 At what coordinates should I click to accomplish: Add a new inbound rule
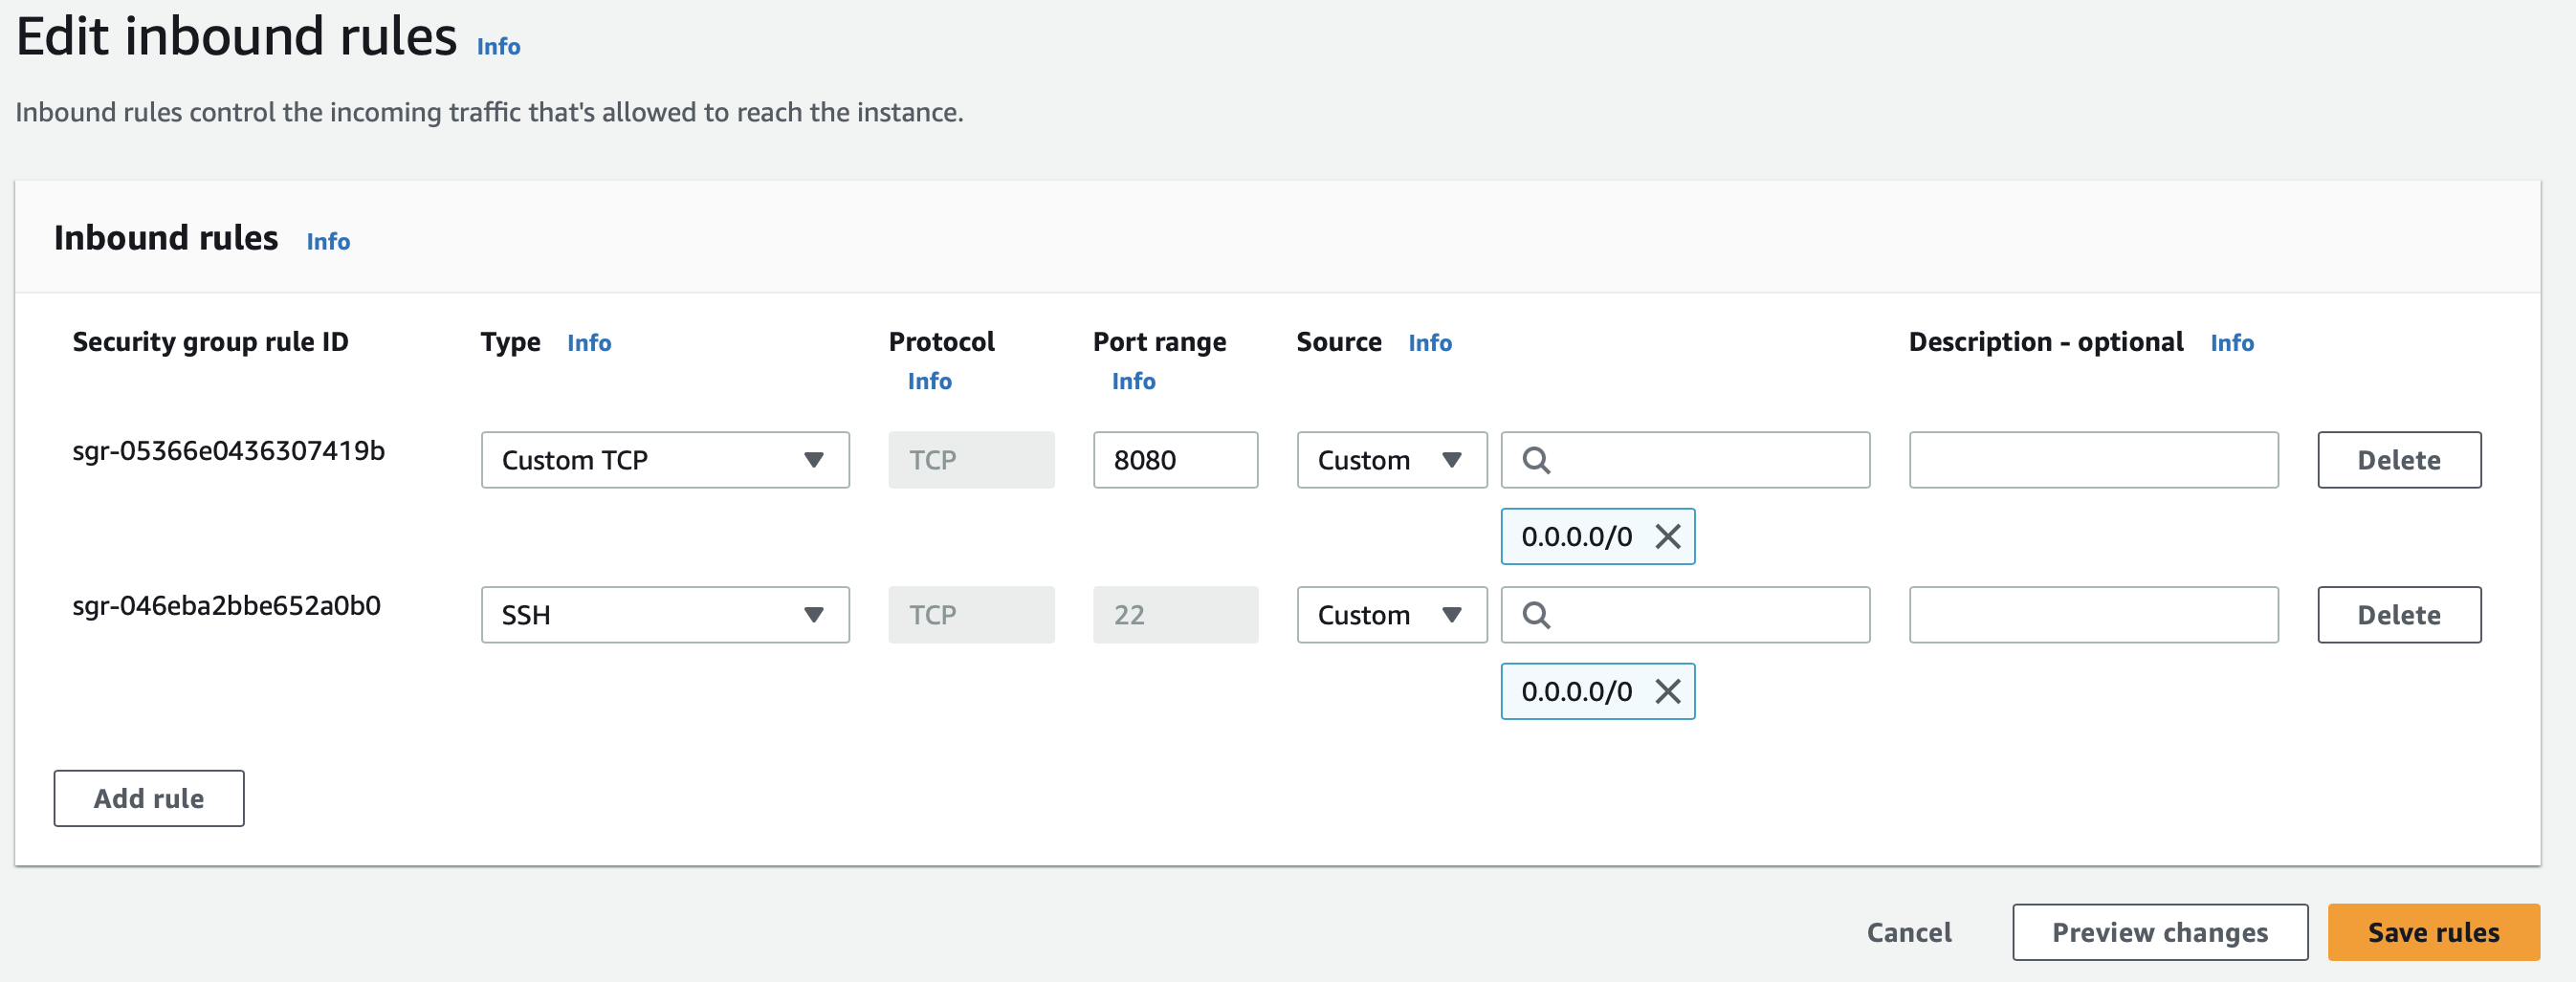(148, 798)
